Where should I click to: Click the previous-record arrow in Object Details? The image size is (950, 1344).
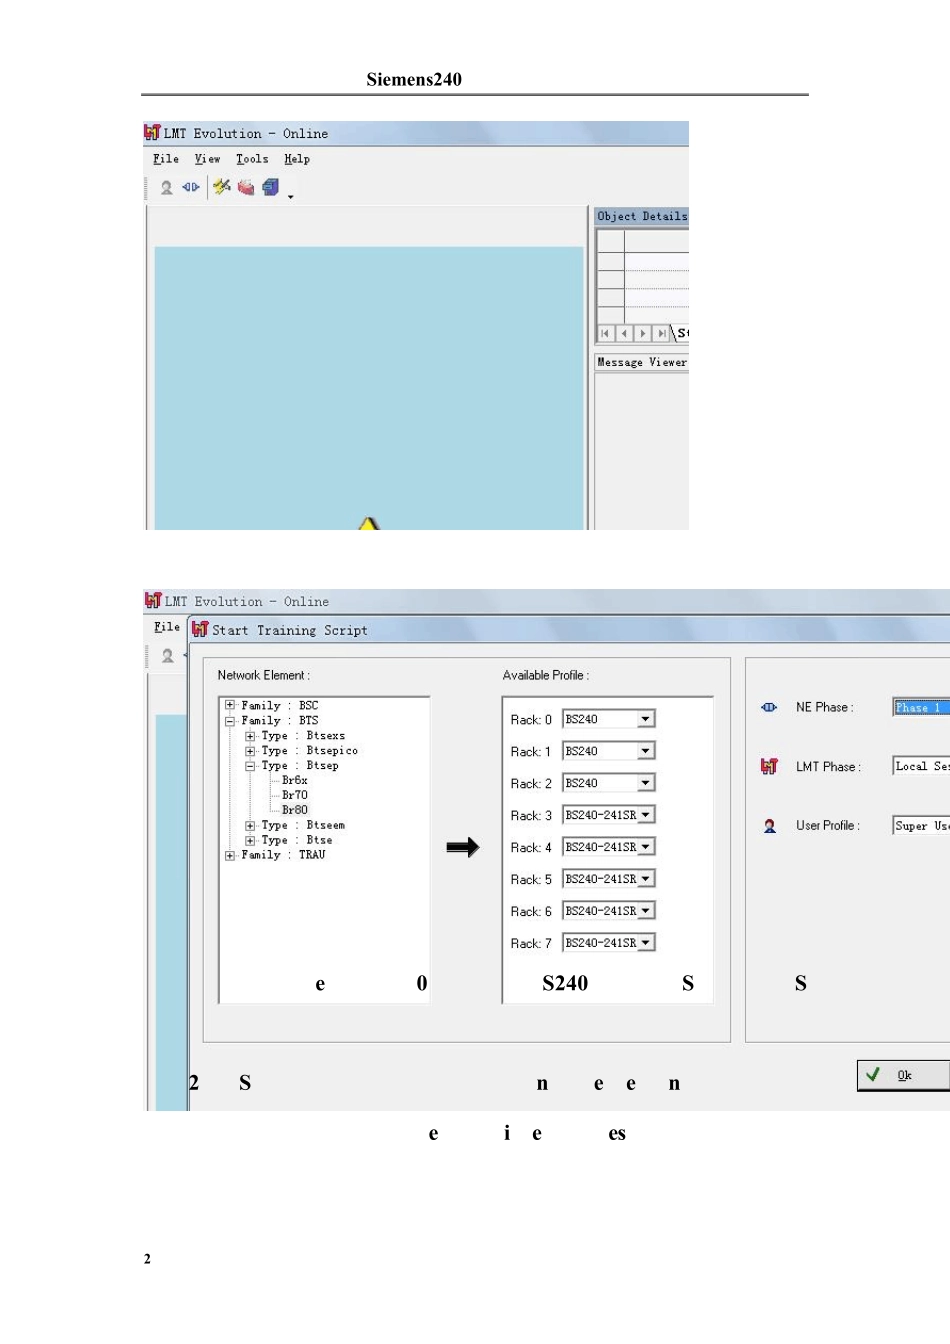(x=624, y=333)
